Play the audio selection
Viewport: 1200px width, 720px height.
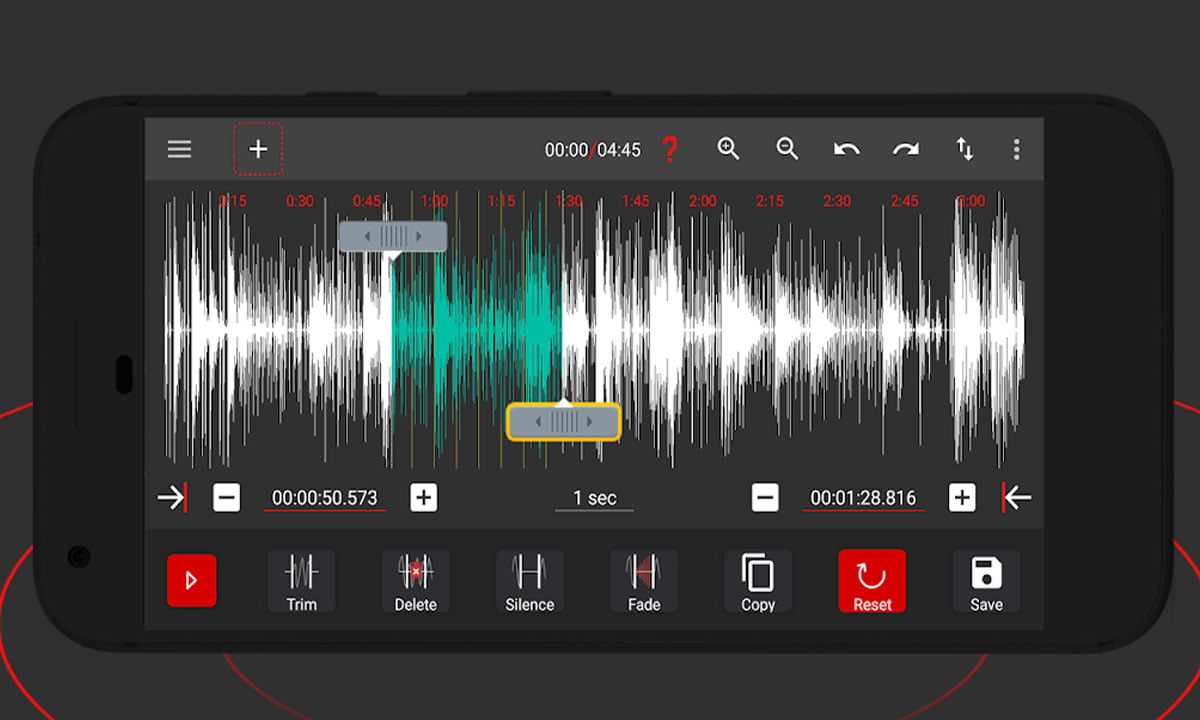[x=191, y=580]
